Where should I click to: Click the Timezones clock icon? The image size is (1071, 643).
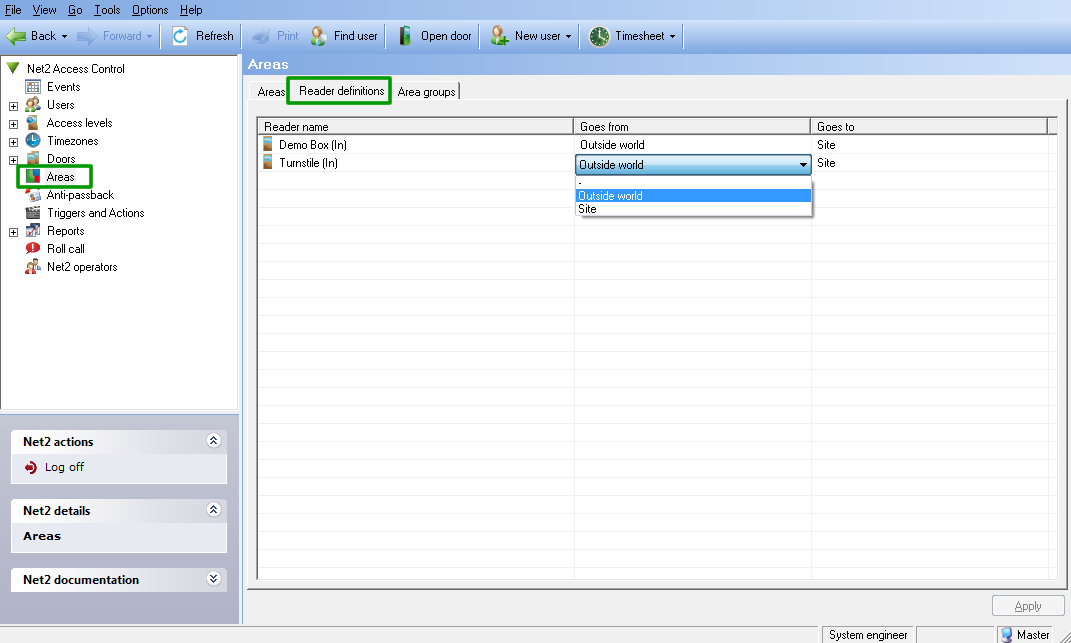click(33, 141)
